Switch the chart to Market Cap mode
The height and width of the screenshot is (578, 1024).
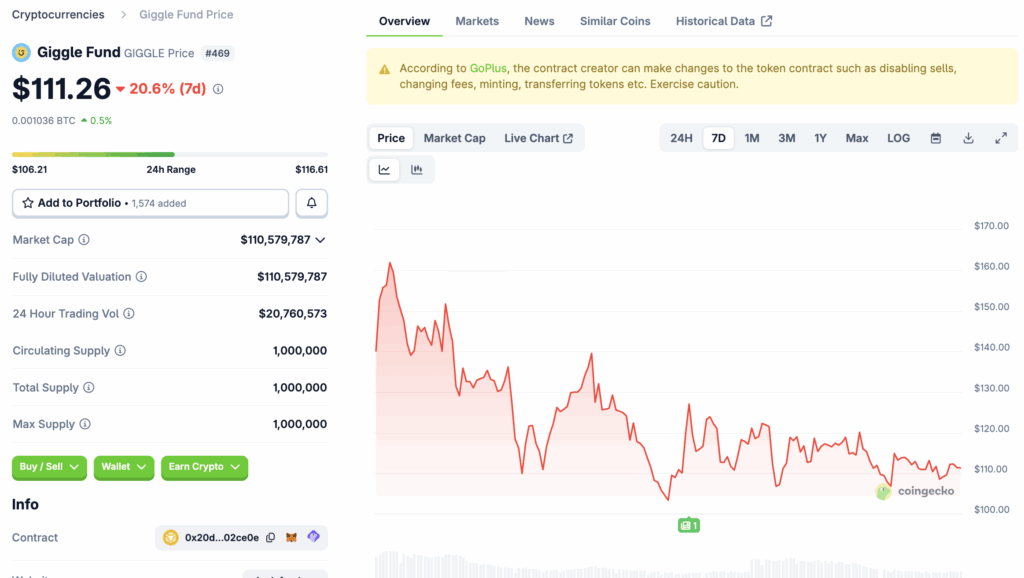pos(455,138)
